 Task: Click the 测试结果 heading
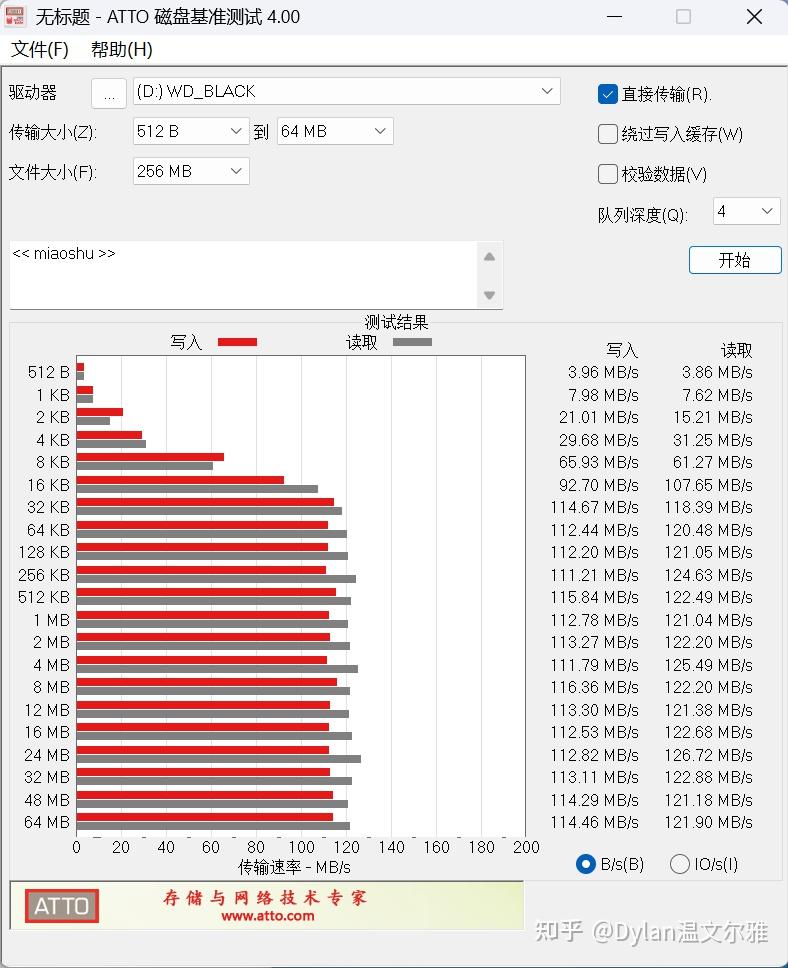coord(396,322)
